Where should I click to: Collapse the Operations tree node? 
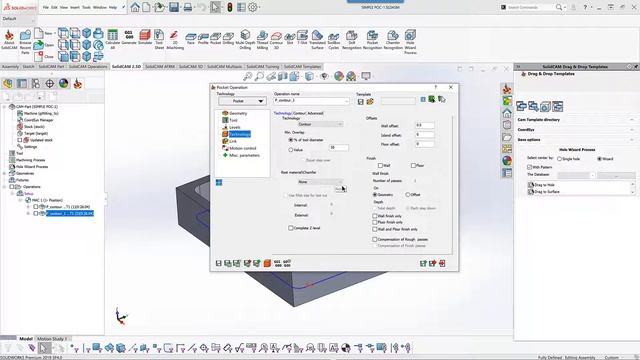click(4, 187)
